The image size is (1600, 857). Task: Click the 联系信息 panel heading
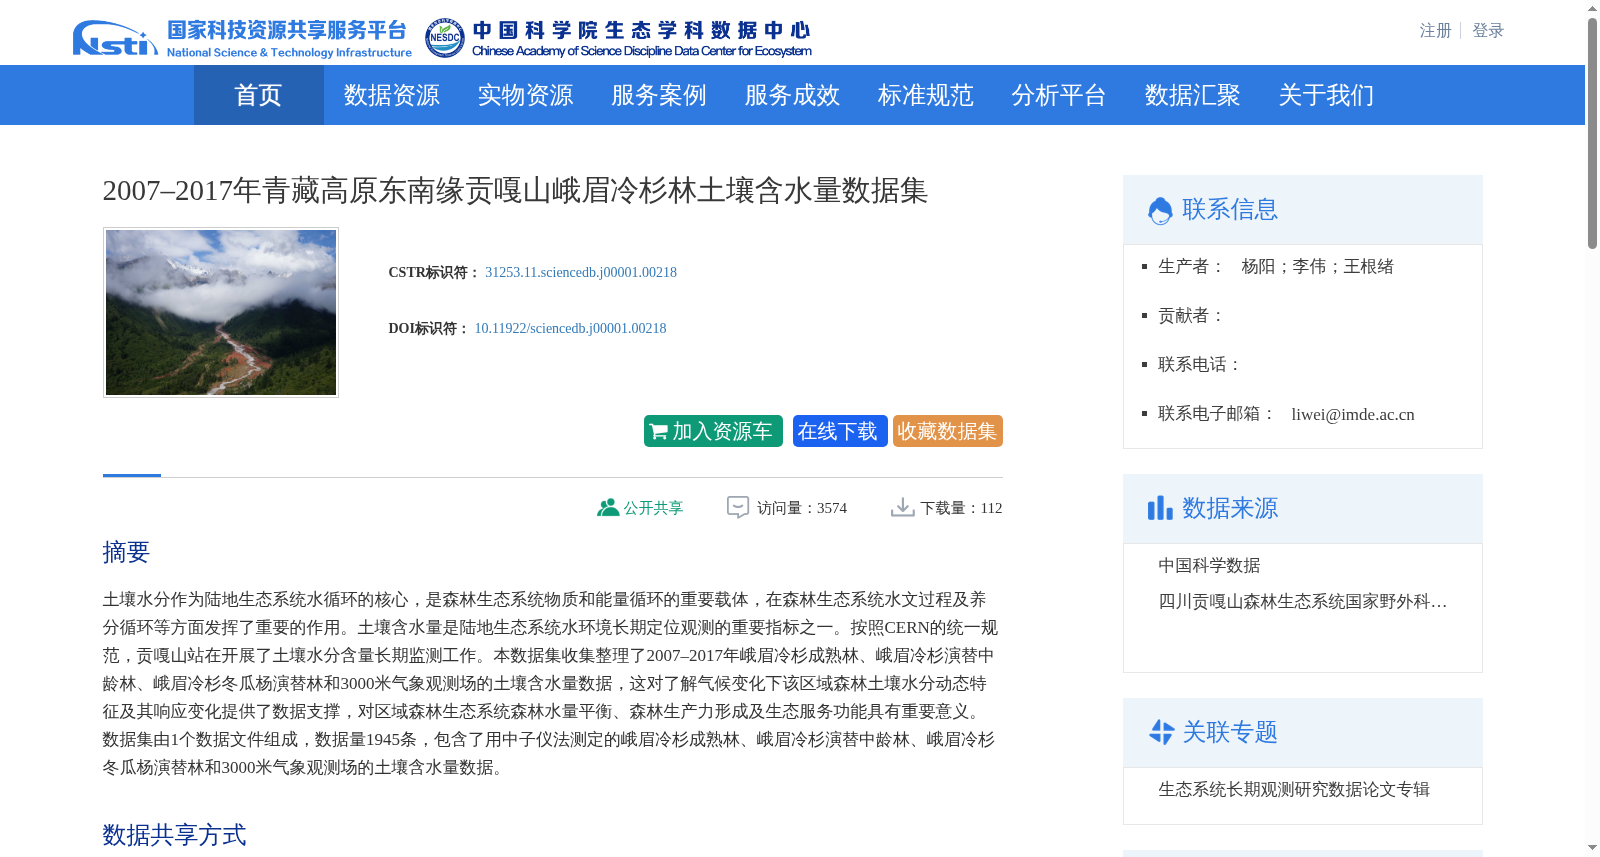point(1230,210)
